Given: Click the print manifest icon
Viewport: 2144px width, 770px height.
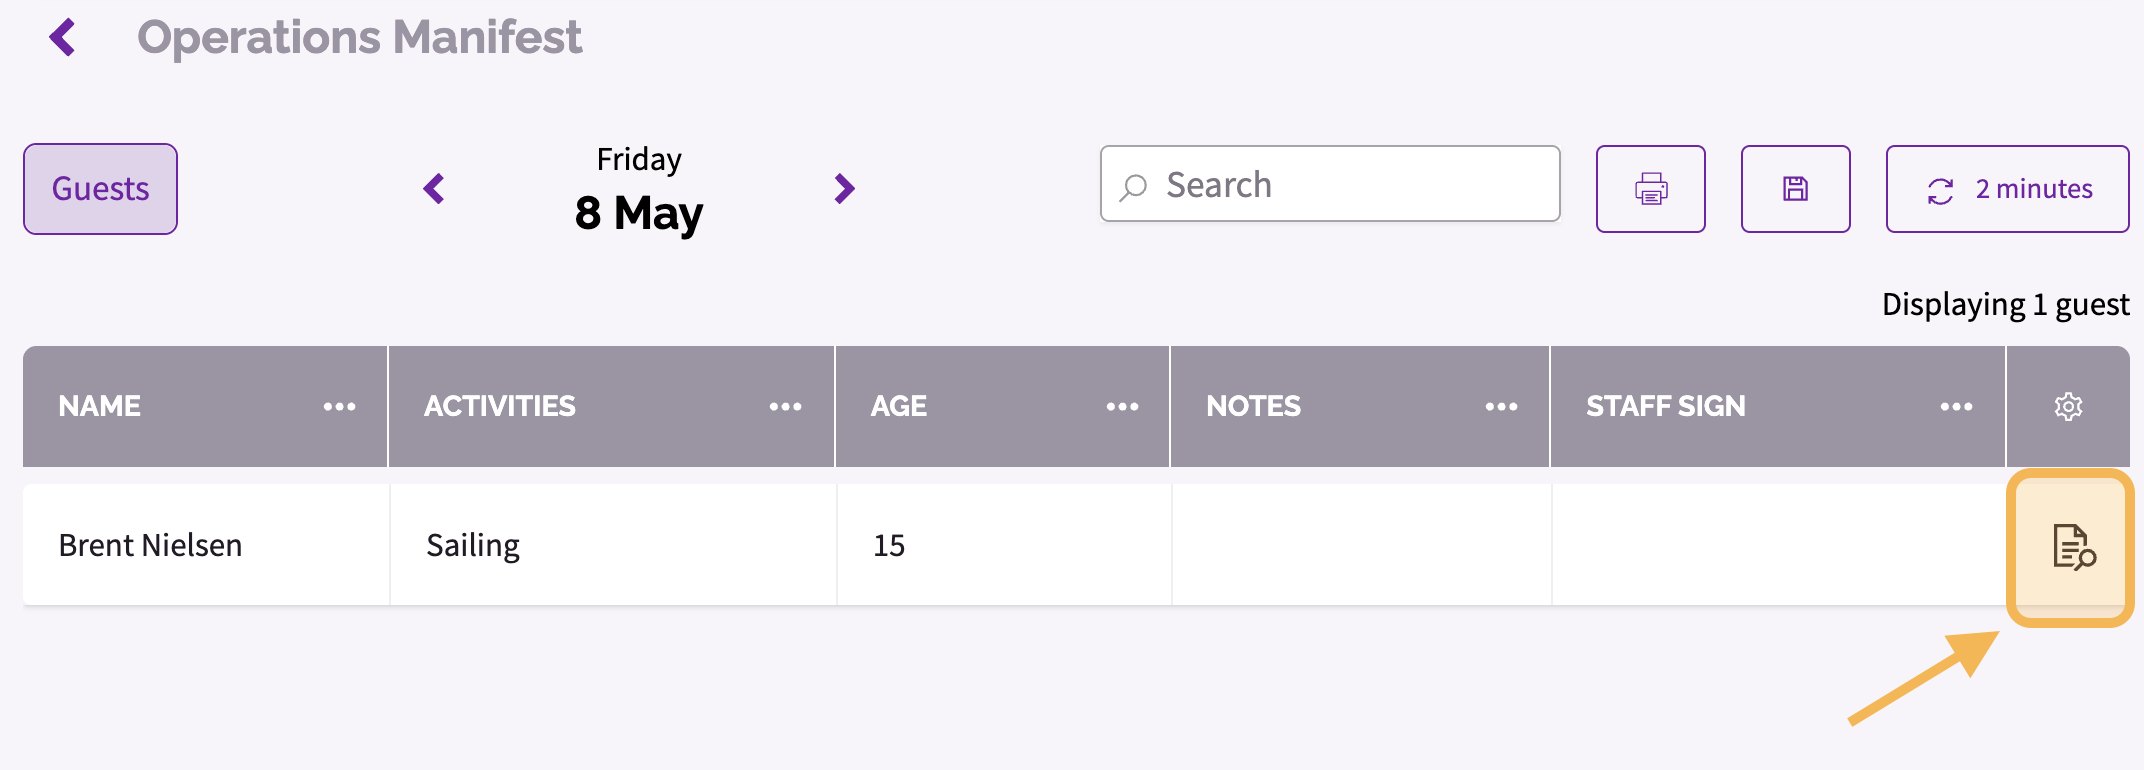Looking at the screenshot, I should tap(1651, 189).
